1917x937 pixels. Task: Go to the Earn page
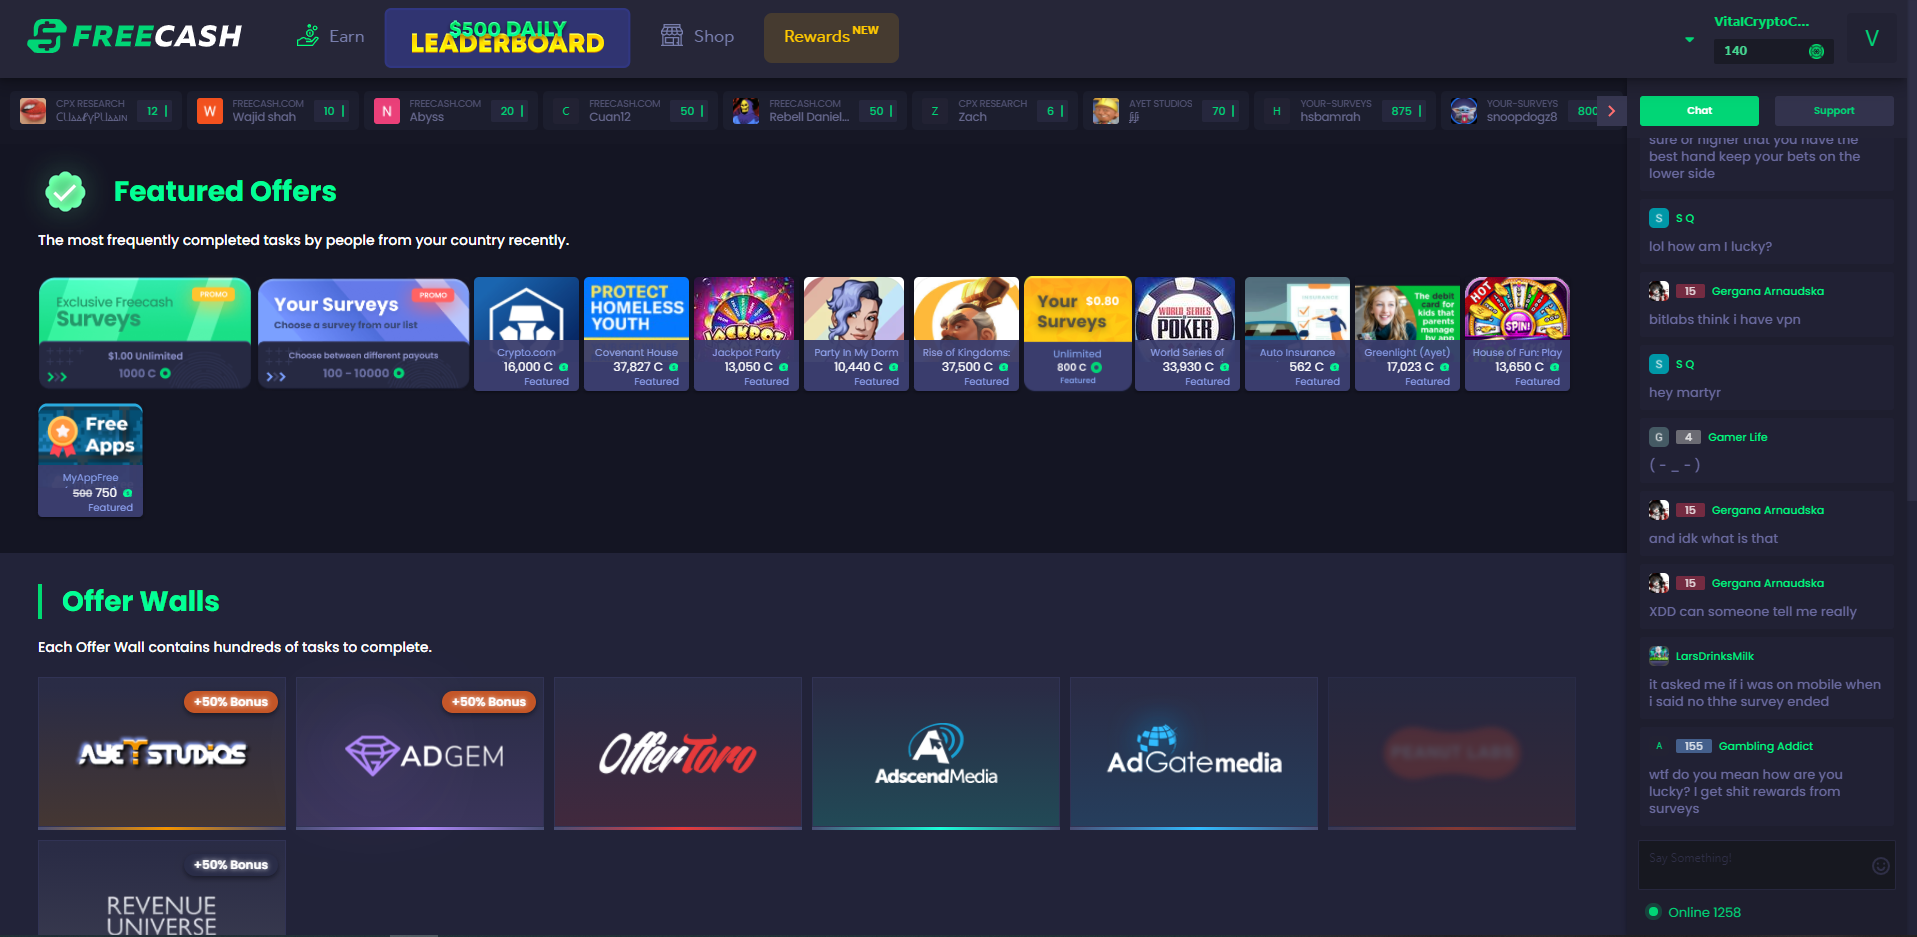coord(330,36)
